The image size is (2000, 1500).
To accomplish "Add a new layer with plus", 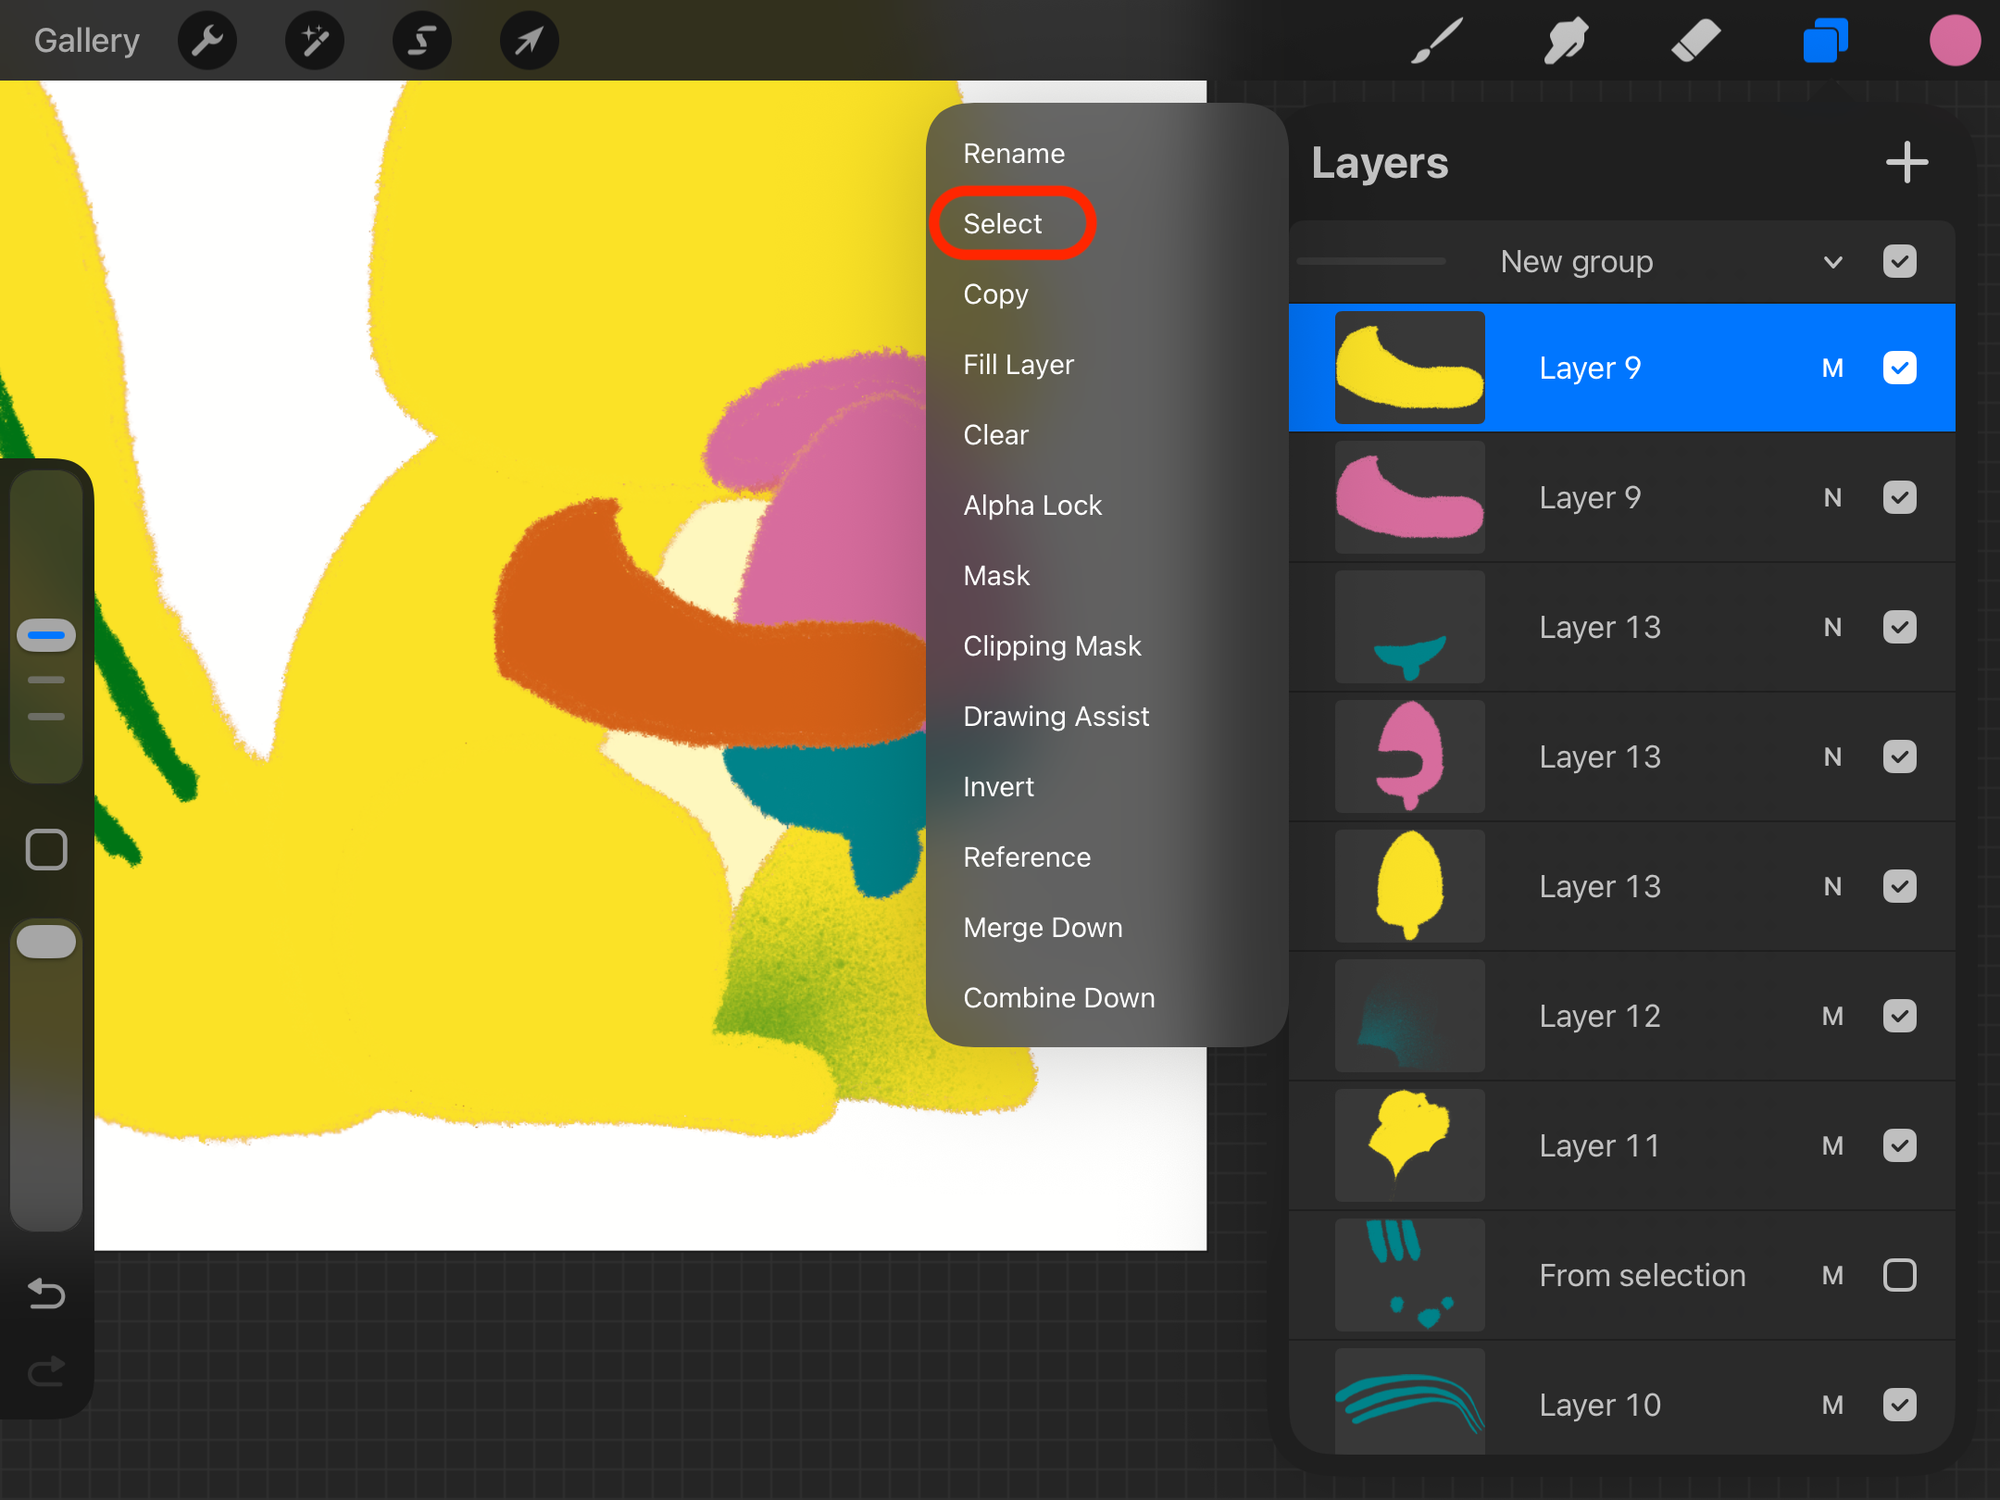I will pyautogui.click(x=1906, y=162).
